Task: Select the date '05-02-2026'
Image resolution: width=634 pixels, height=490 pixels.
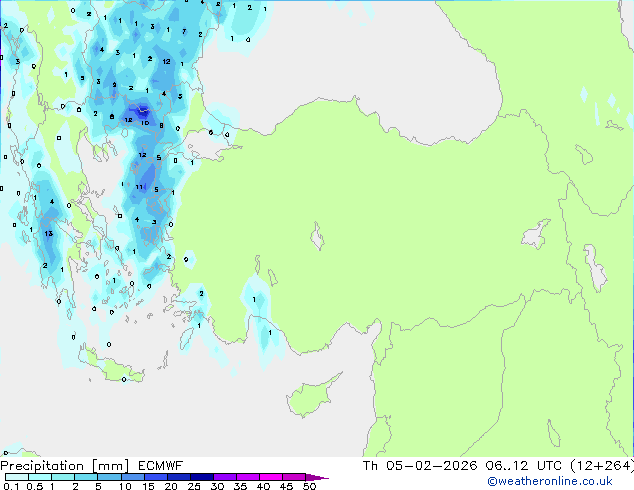Action: (431, 466)
